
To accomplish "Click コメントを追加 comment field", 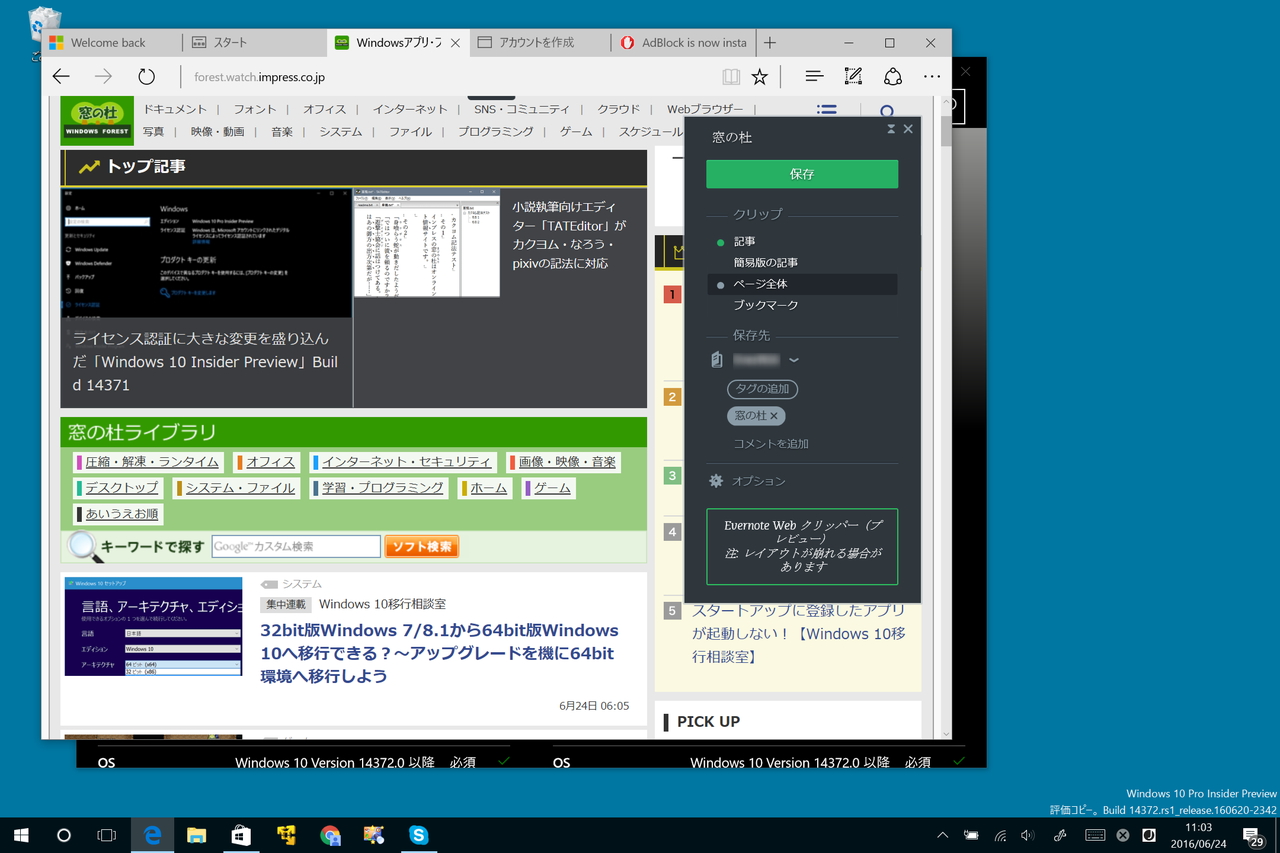I will [x=771, y=444].
